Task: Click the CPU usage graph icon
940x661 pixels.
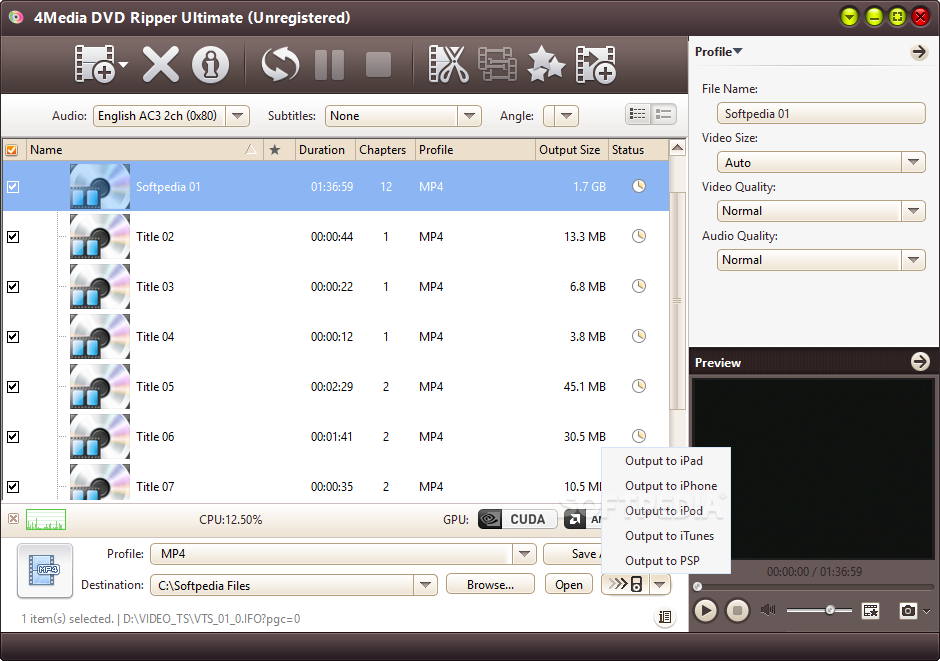Action: (x=46, y=520)
